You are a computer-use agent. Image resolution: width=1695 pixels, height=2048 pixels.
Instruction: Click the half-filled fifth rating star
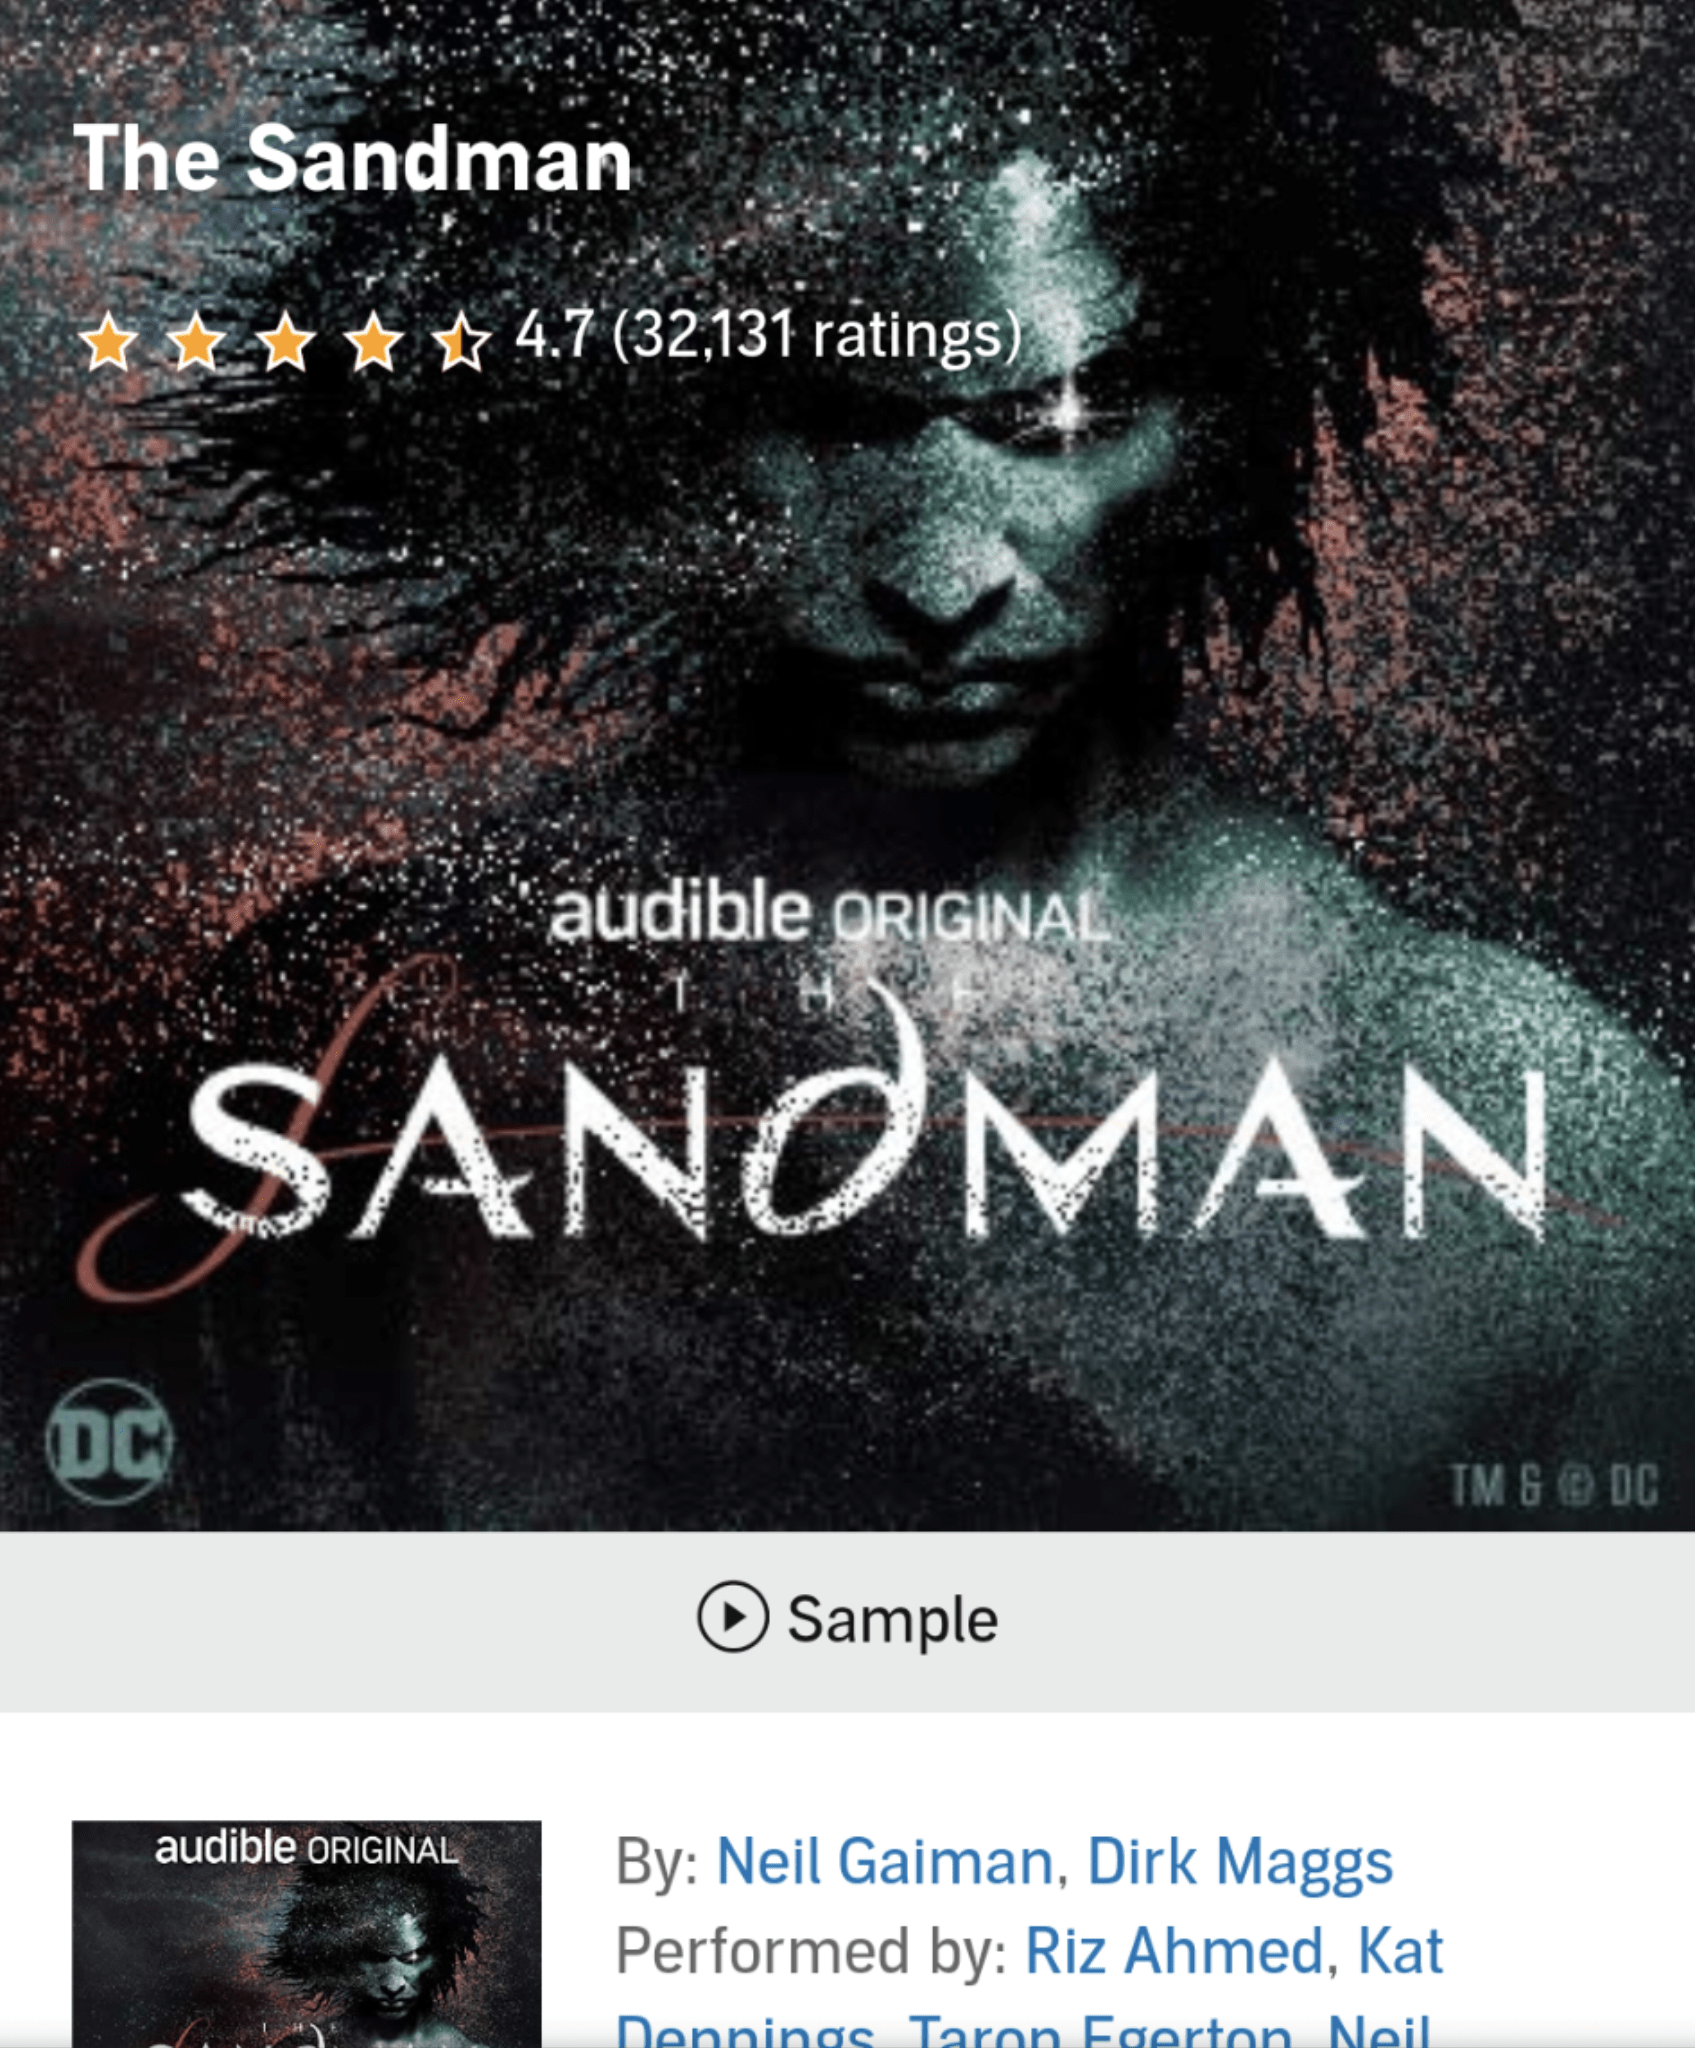click(x=462, y=340)
